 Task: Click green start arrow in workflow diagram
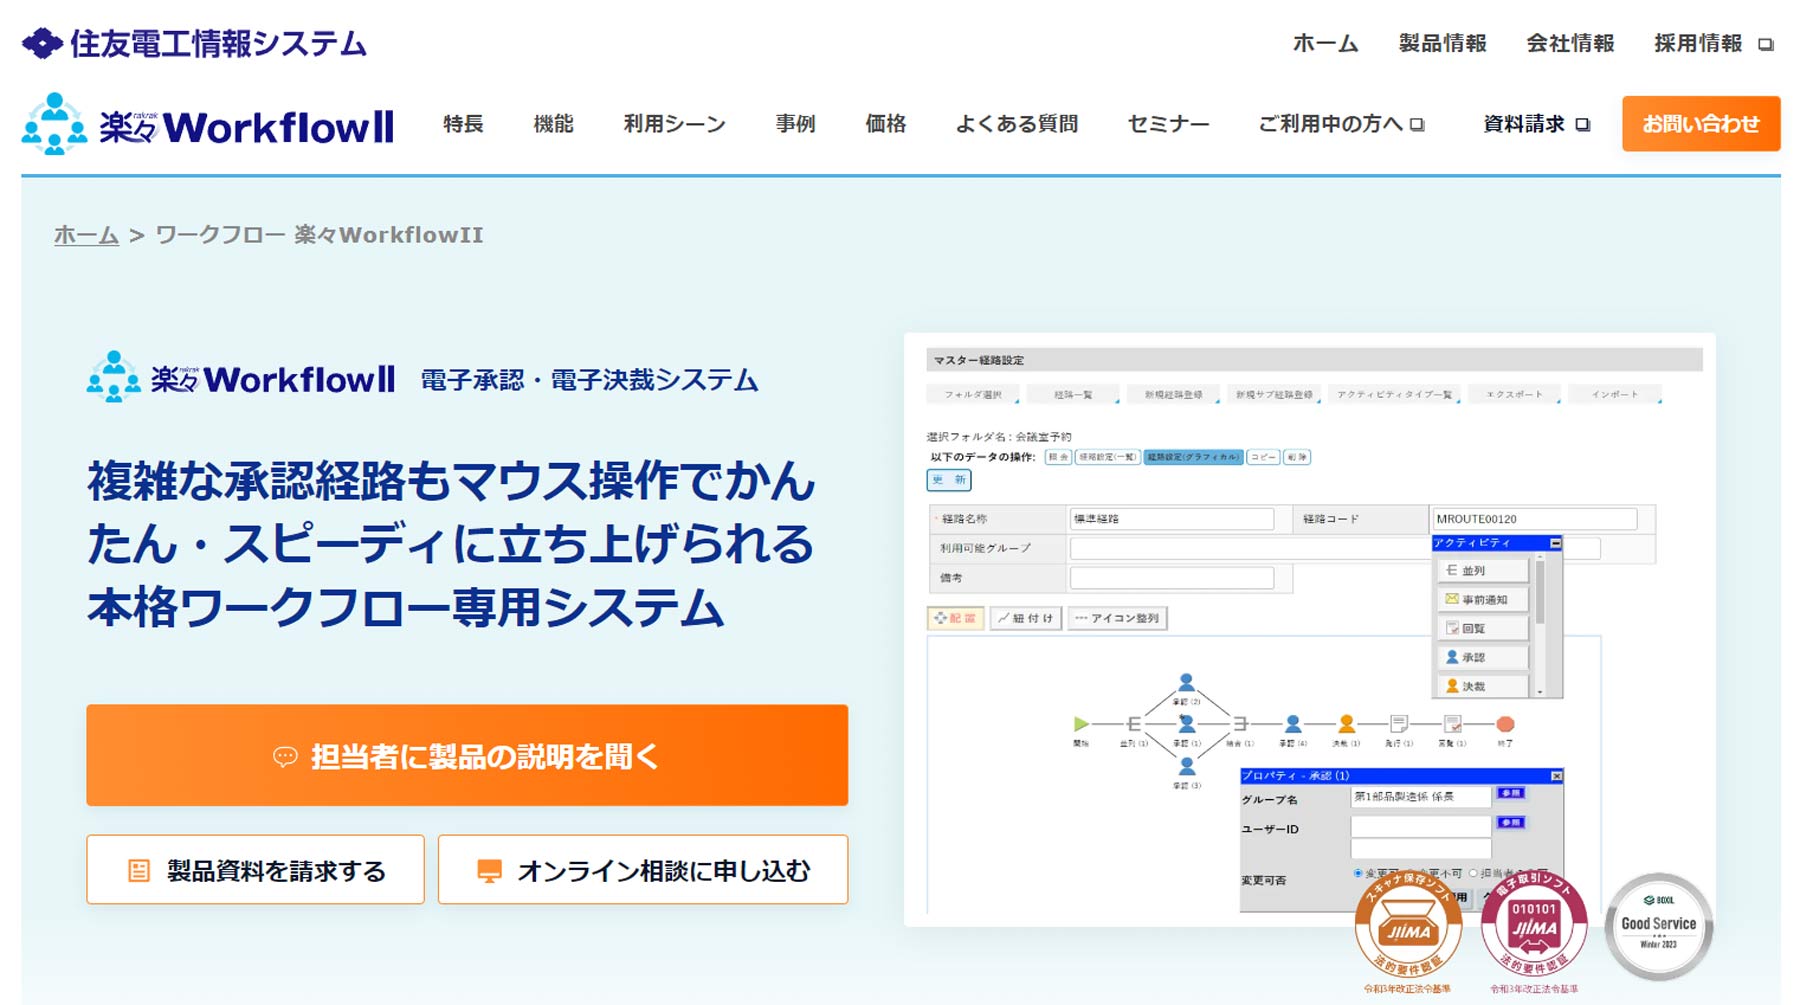[x=1080, y=723]
